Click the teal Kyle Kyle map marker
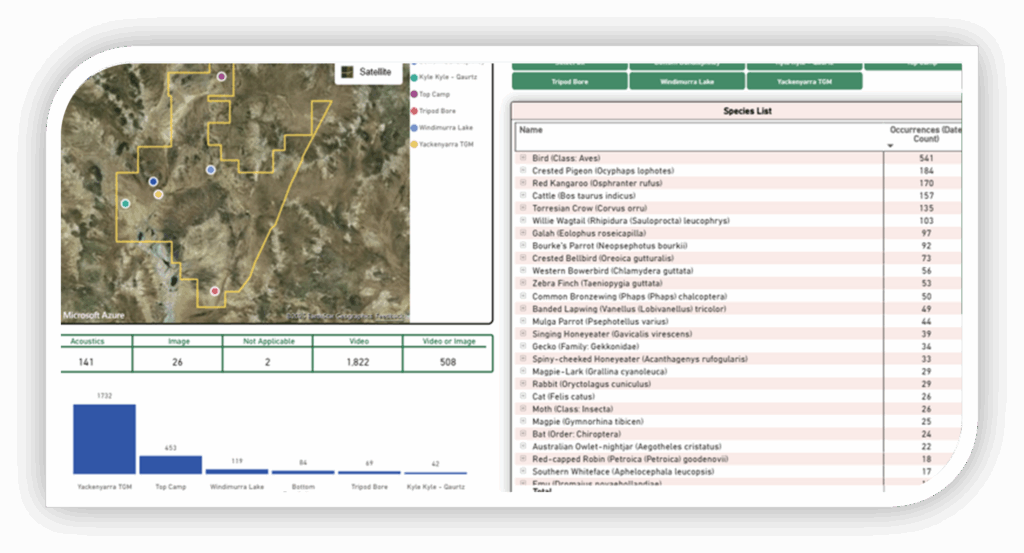The image size is (1024, 553). point(125,204)
